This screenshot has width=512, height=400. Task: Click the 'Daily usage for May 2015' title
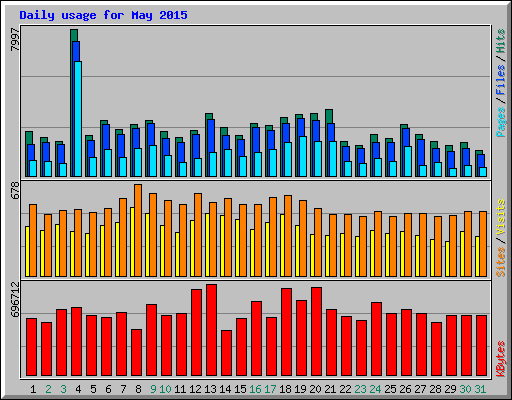pos(103,15)
